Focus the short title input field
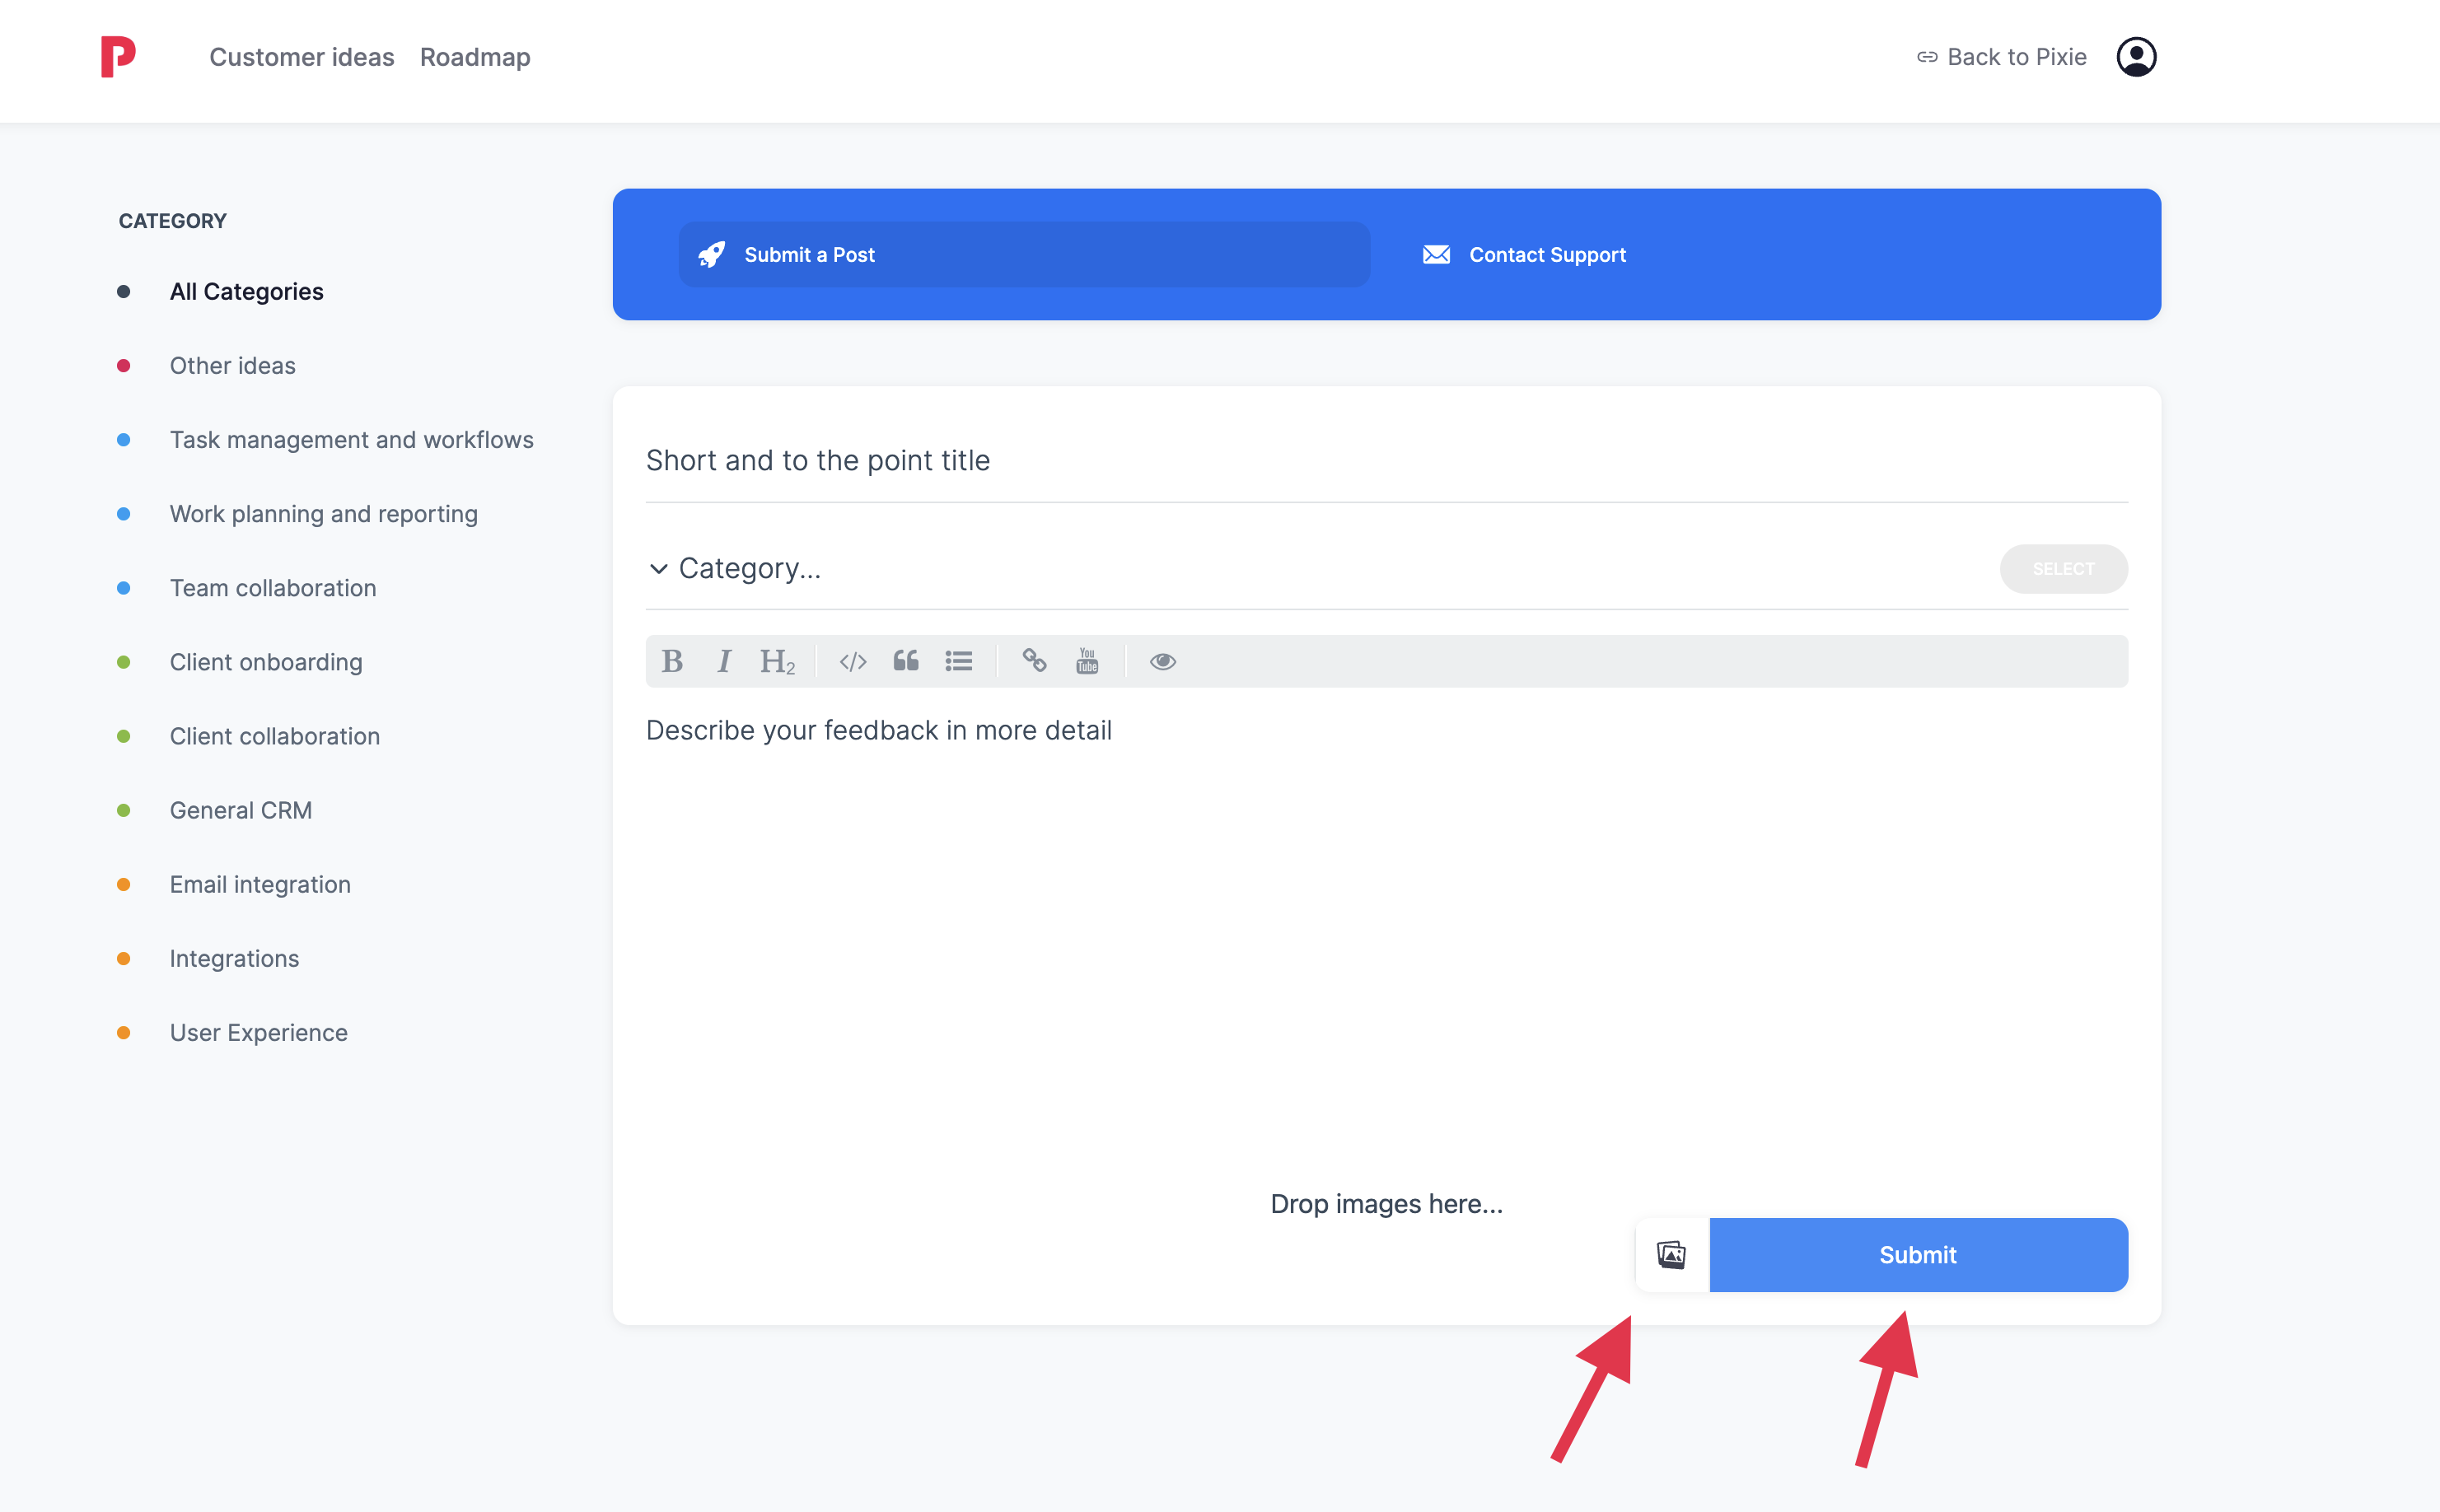2440x1512 pixels. coord(1385,460)
